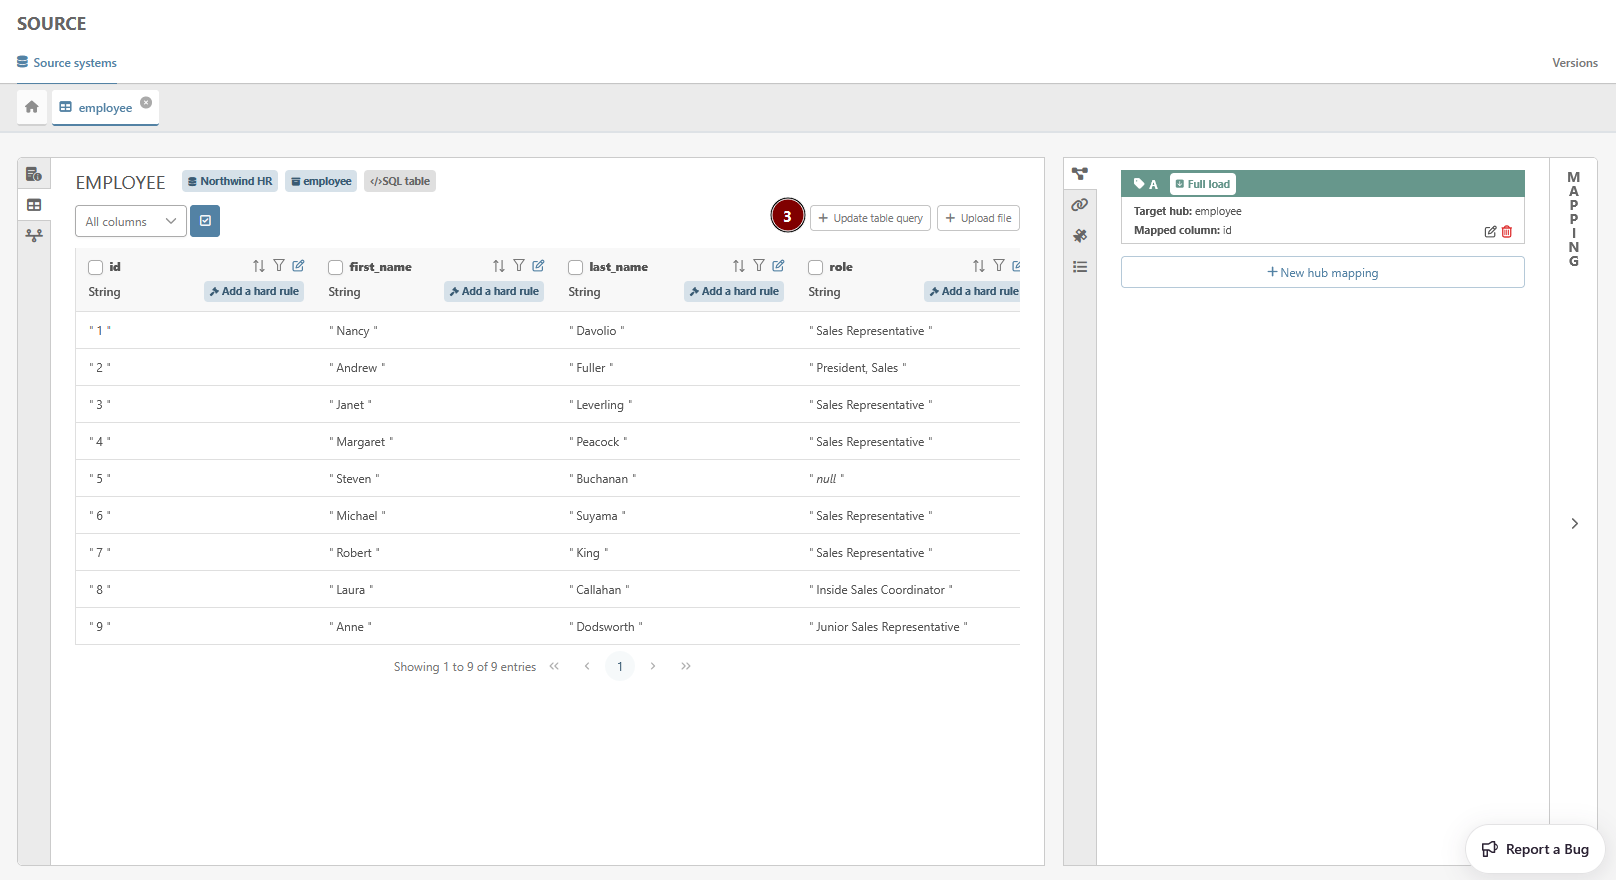This screenshot has width=1616, height=880.
Task: Edit the employee hub mapping
Action: pyautogui.click(x=1490, y=232)
